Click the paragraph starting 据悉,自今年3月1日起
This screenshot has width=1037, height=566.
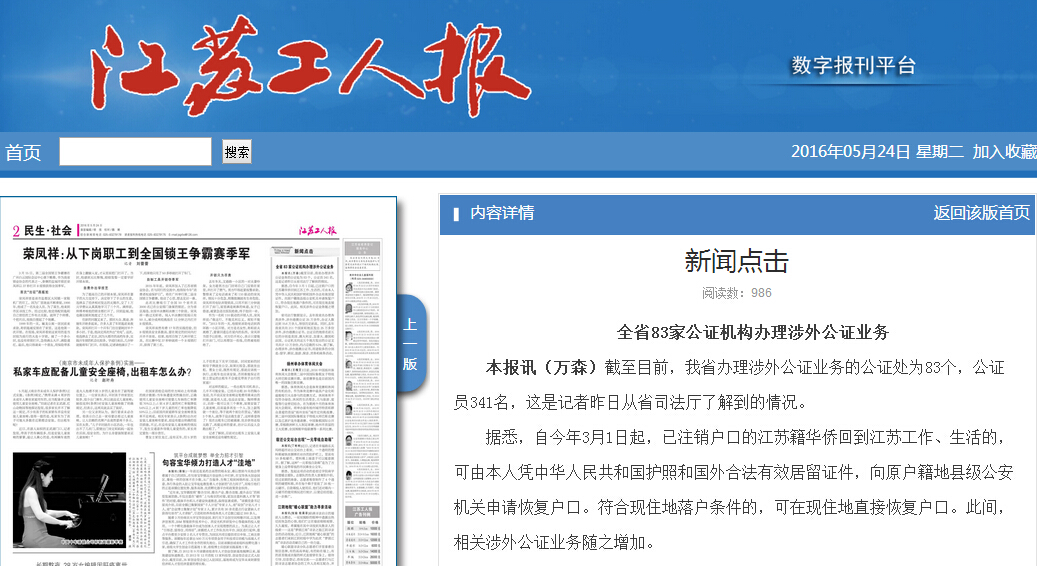733,489
